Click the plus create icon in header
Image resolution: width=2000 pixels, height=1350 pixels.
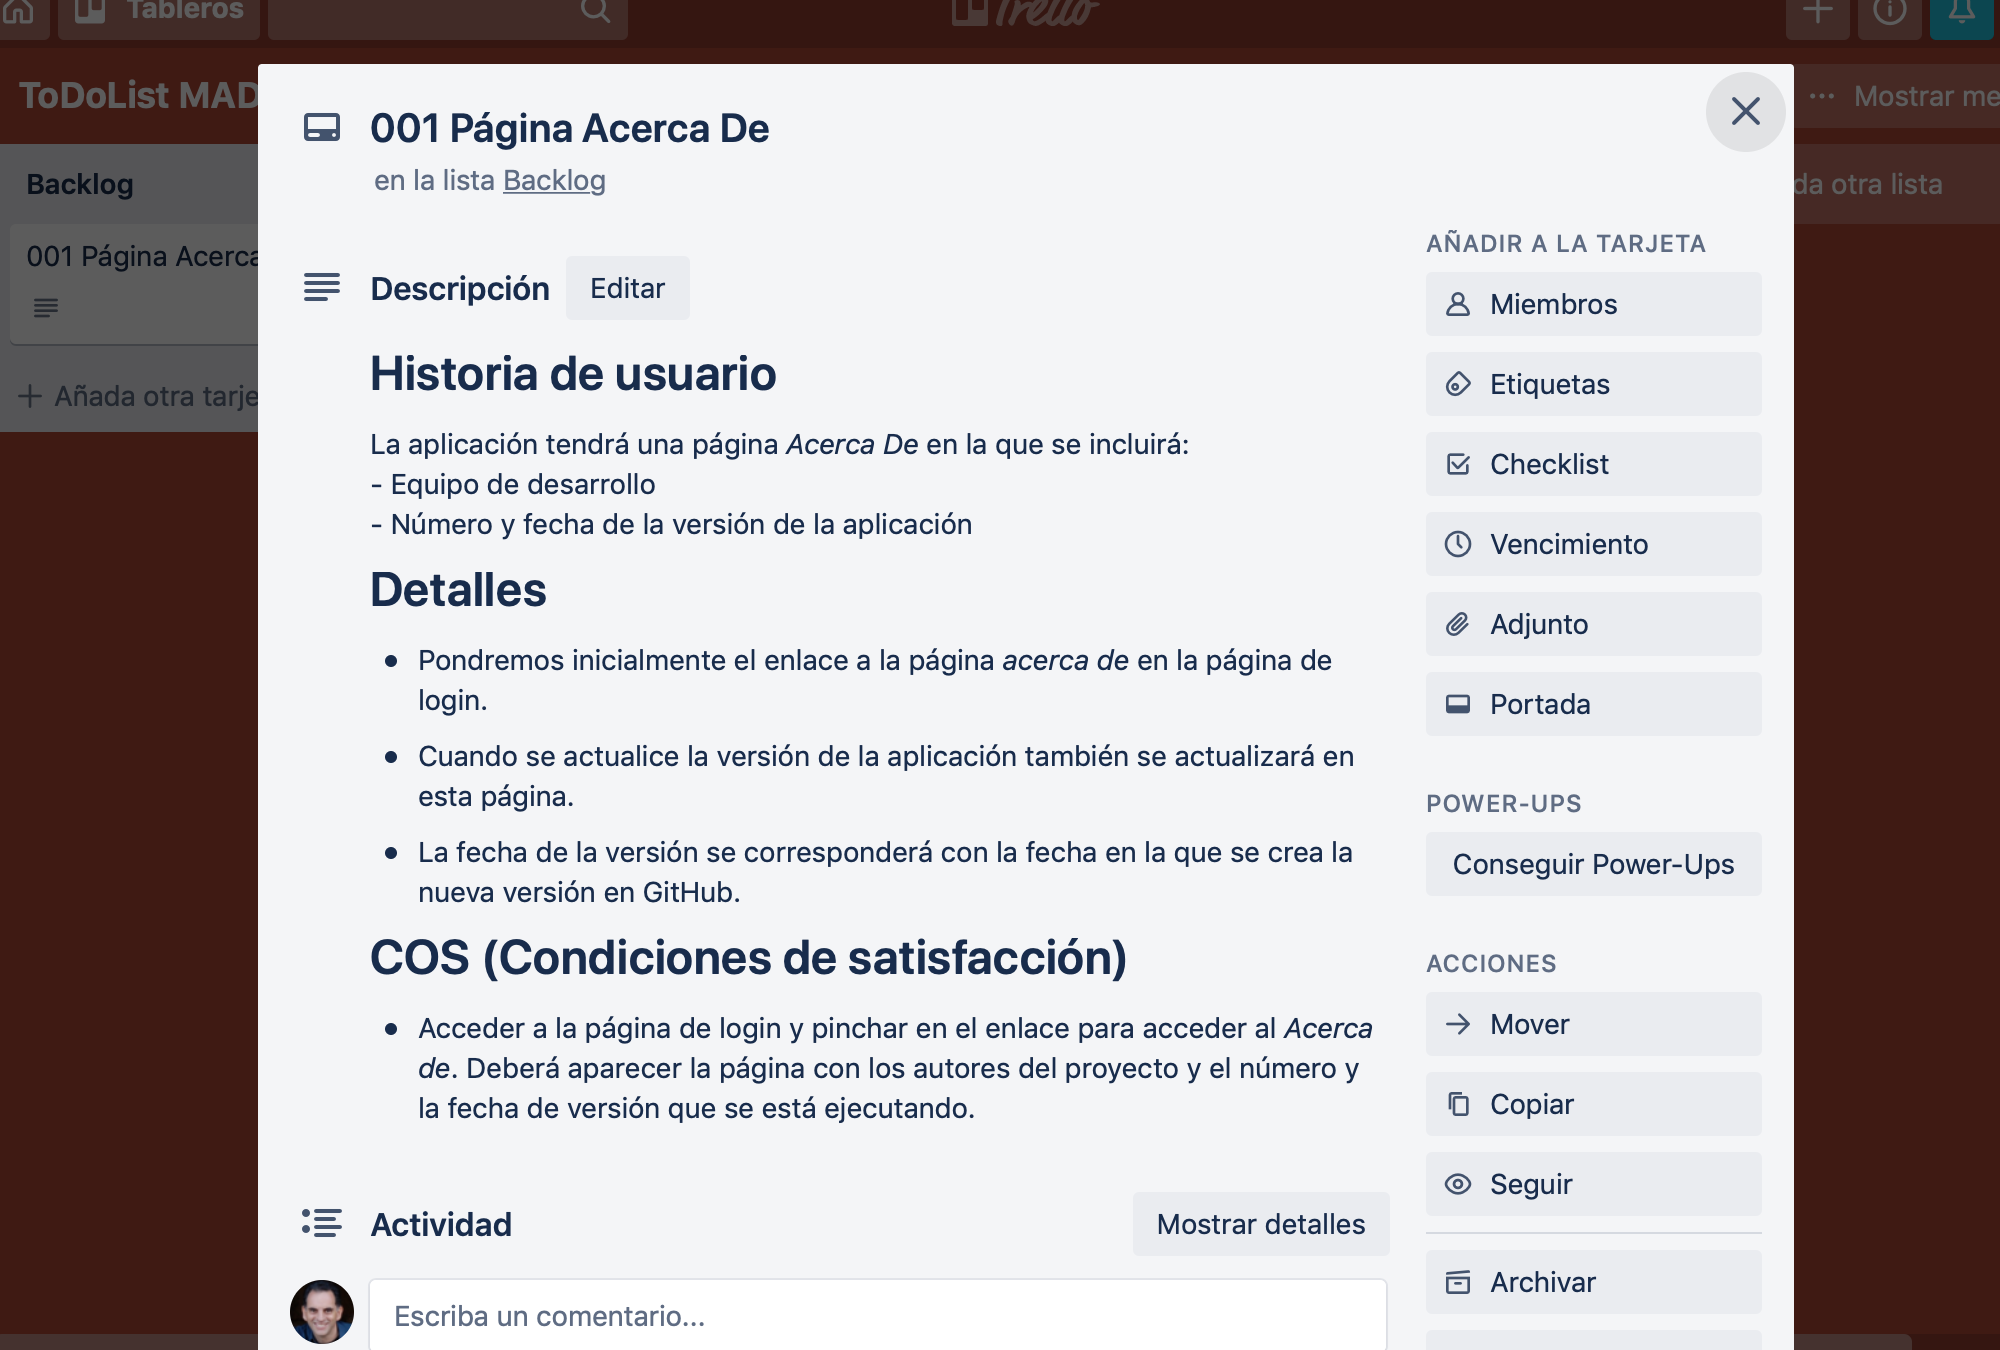coord(1817,13)
